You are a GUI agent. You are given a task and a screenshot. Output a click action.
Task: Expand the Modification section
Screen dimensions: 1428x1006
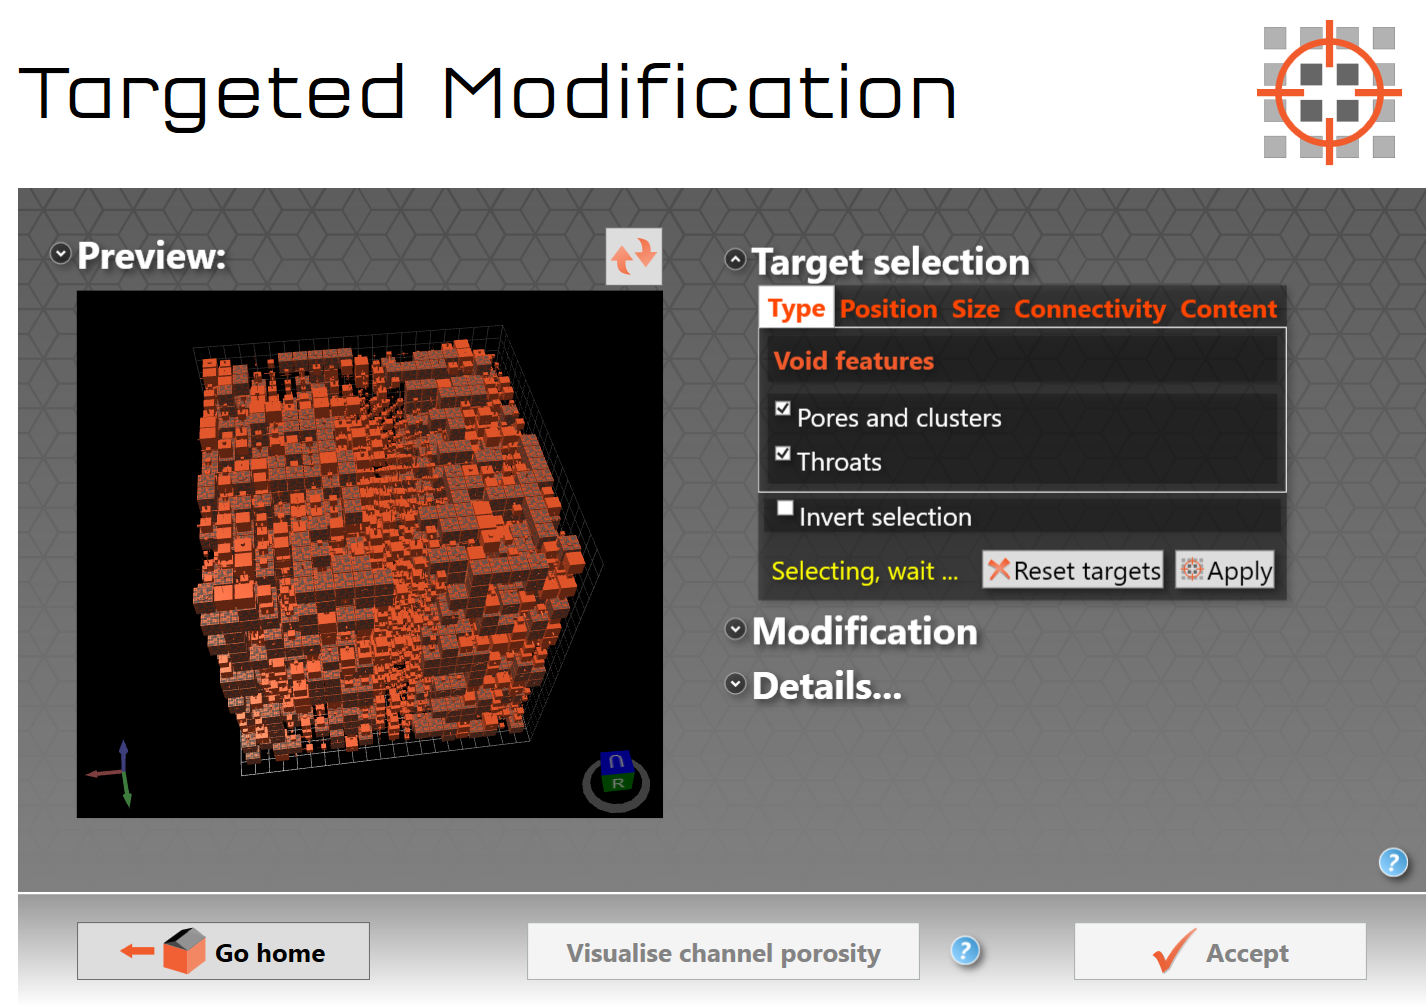[735, 629]
